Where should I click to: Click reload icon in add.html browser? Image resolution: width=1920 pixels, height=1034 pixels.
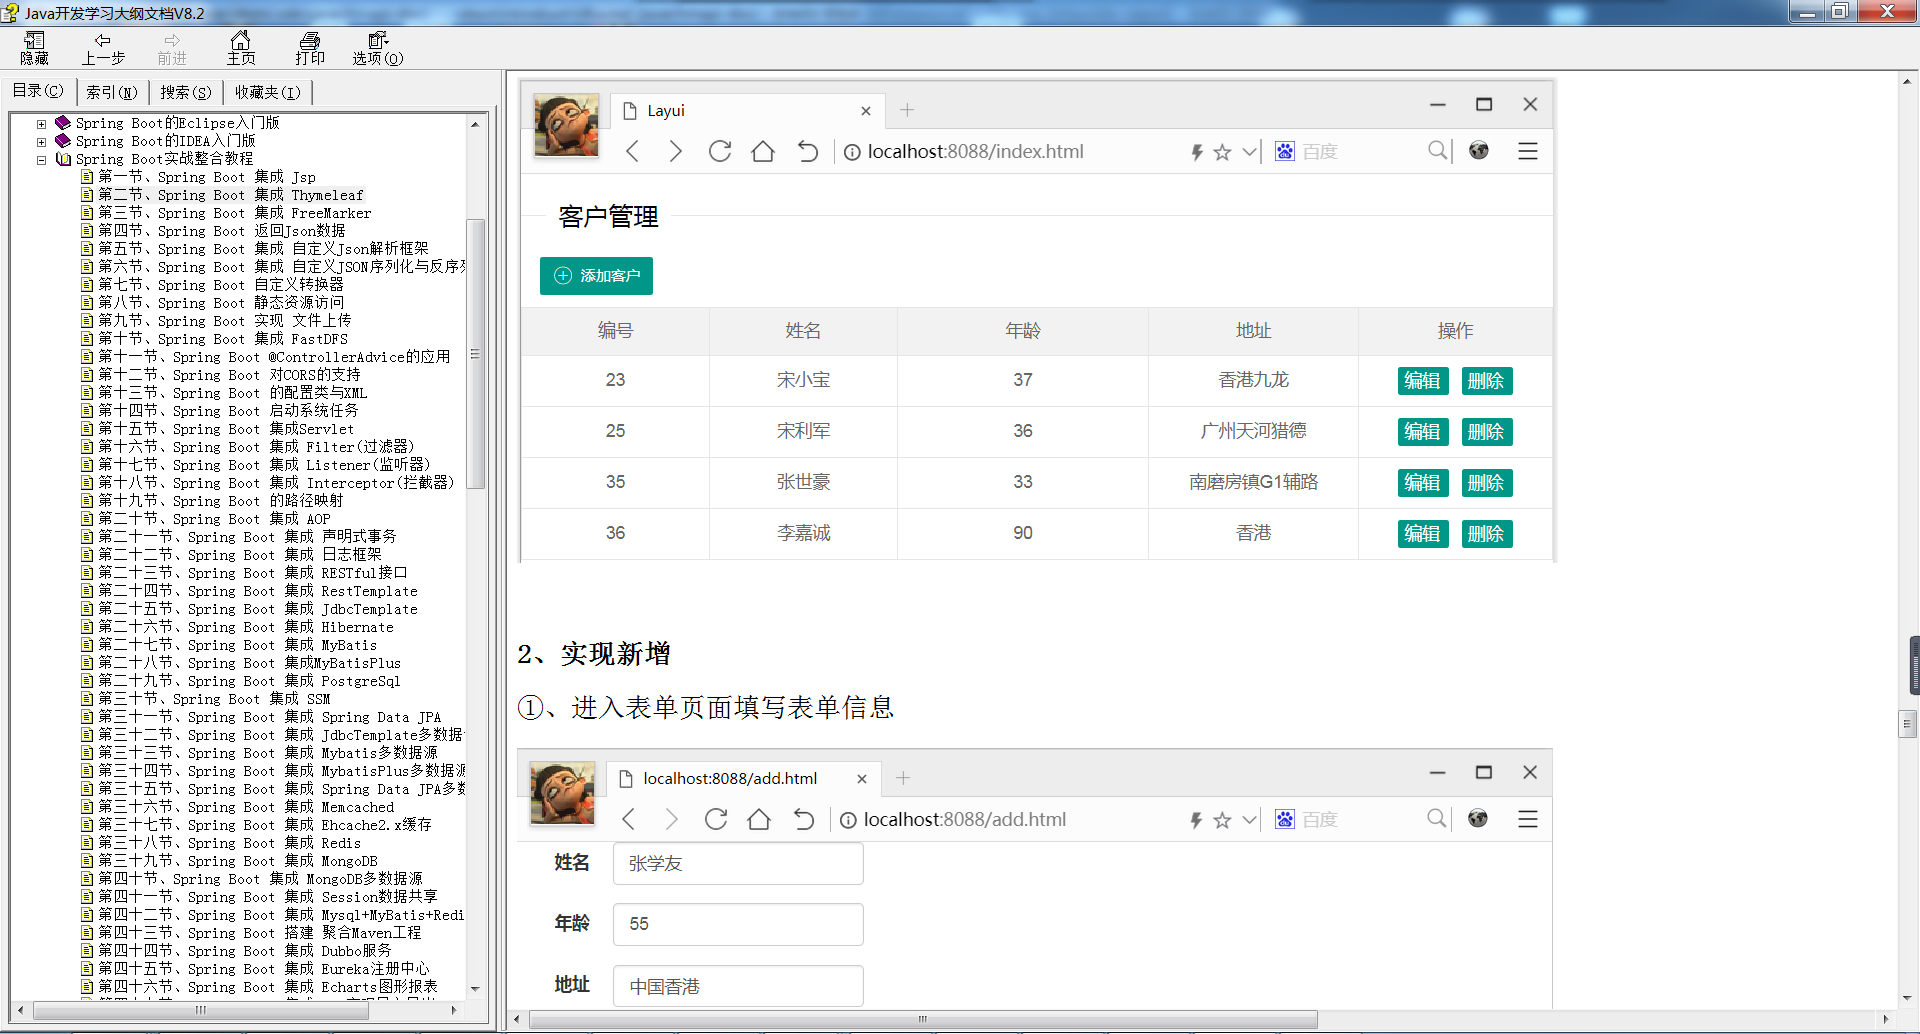[x=716, y=819]
